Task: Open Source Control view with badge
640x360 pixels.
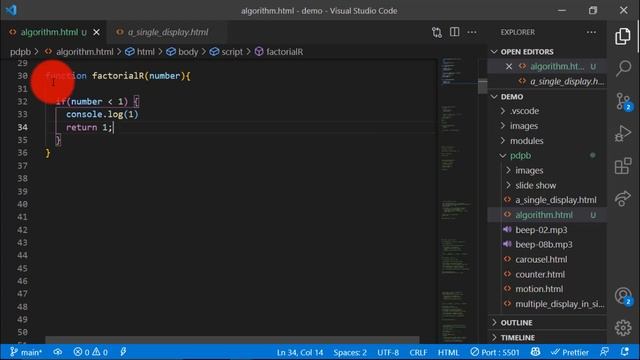Action: pos(623,101)
